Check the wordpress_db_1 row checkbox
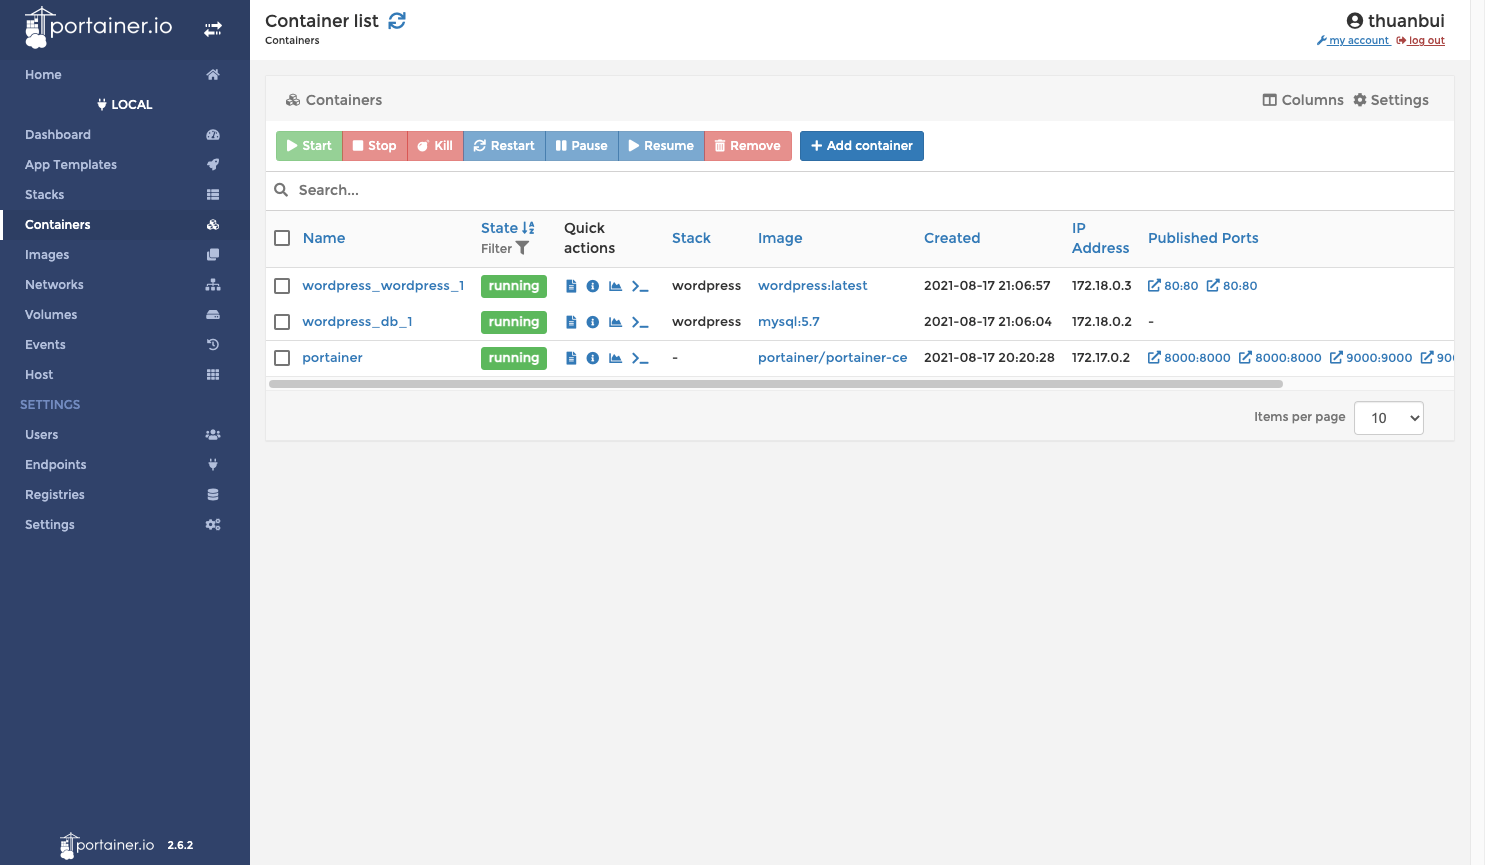This screenshot has height=865, width=1485. (x=282, y=322)
